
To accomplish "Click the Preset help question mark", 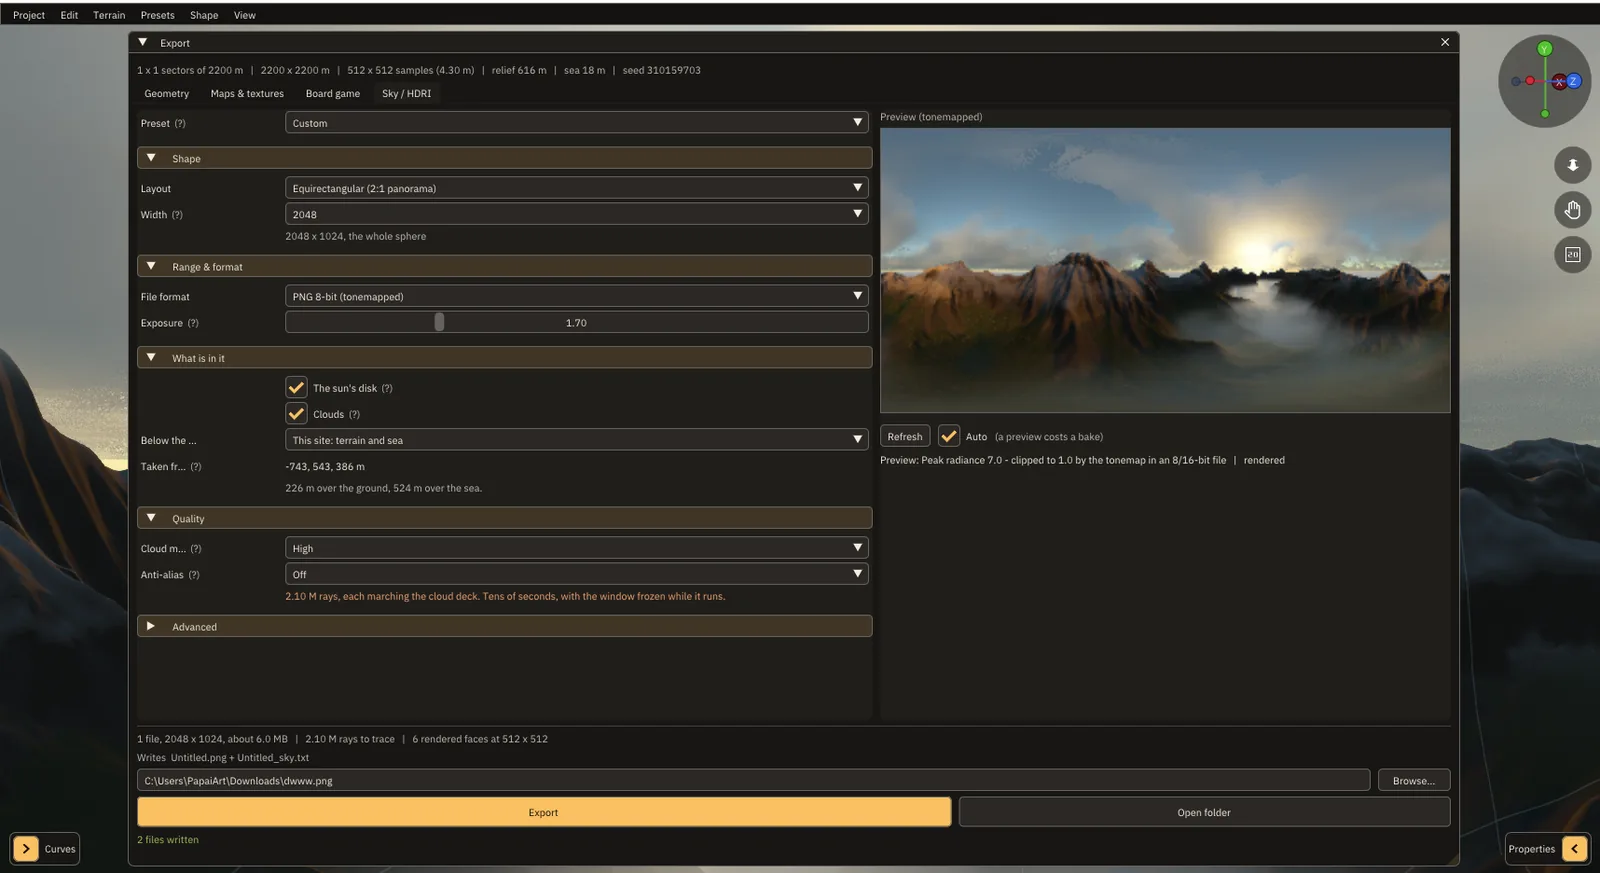I will click(x=180, y=124).
